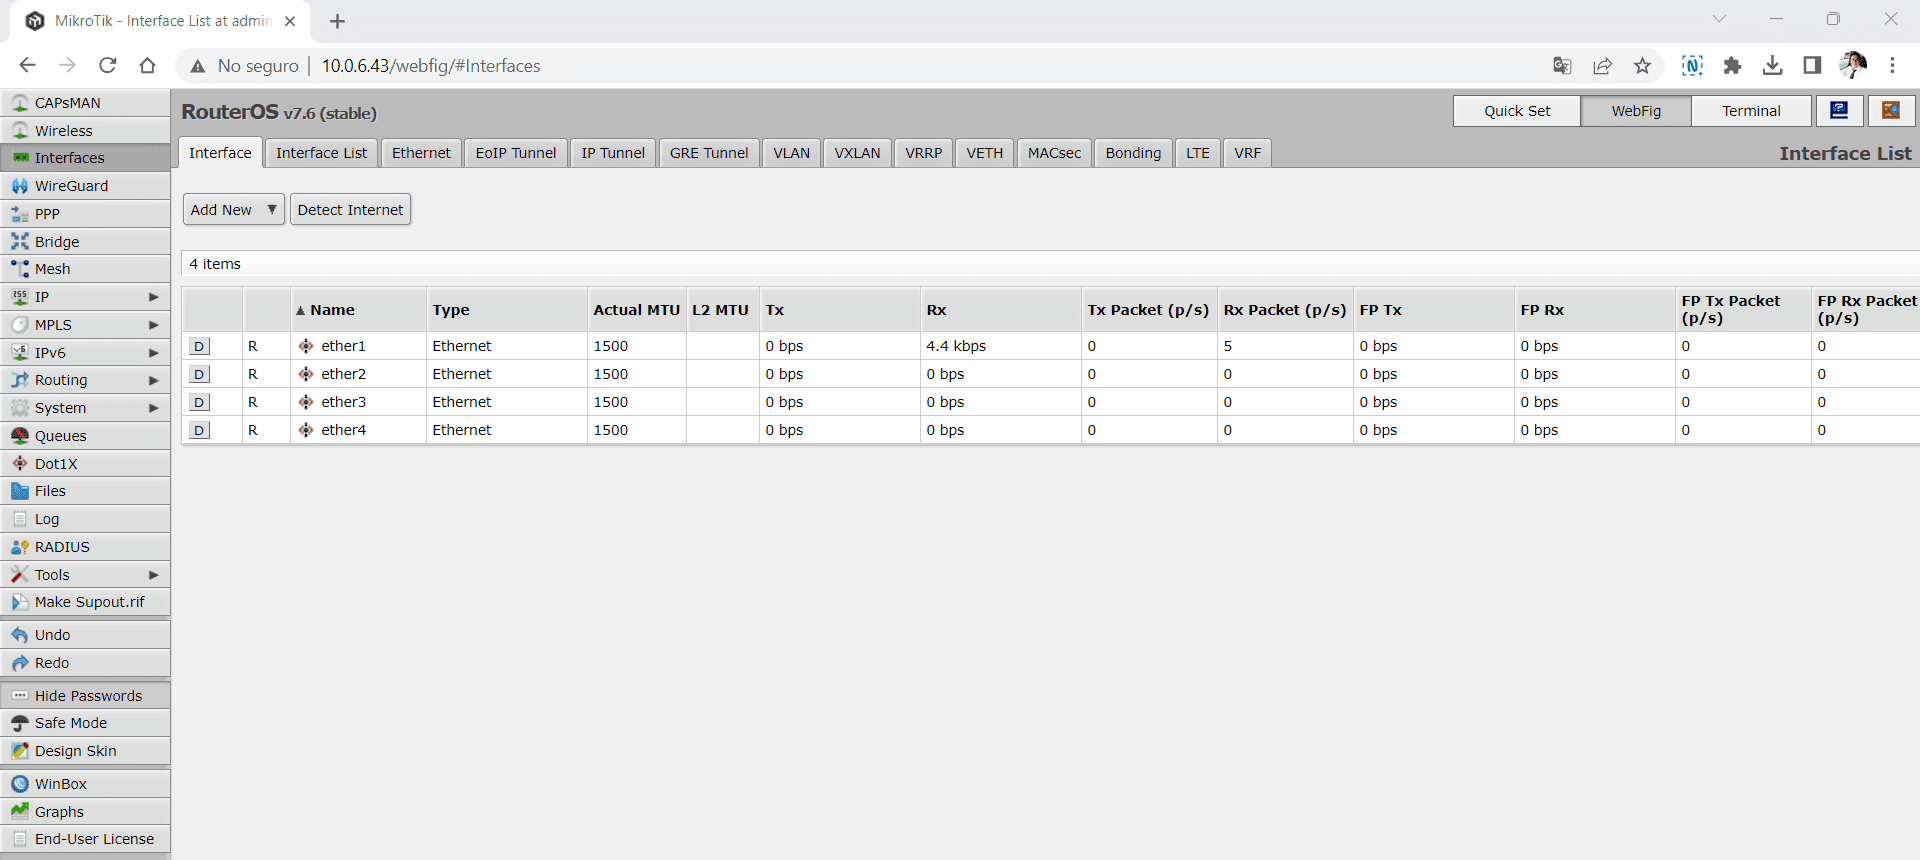Click the ether3 interface icon
Image resolution: width=1920 pixels, height=860 pixels.
click(x=306, y=402)
